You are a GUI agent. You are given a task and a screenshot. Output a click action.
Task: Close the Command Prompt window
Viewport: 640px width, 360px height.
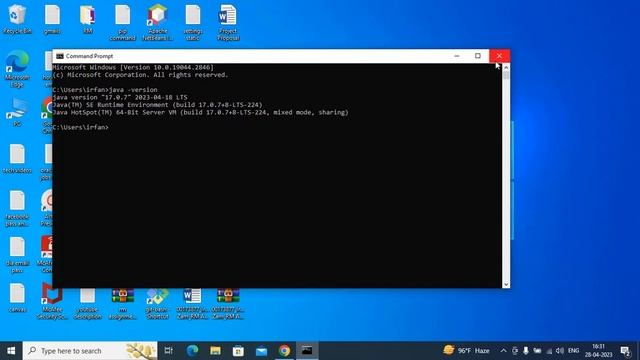pyautogui.click(x=499, y=56)
